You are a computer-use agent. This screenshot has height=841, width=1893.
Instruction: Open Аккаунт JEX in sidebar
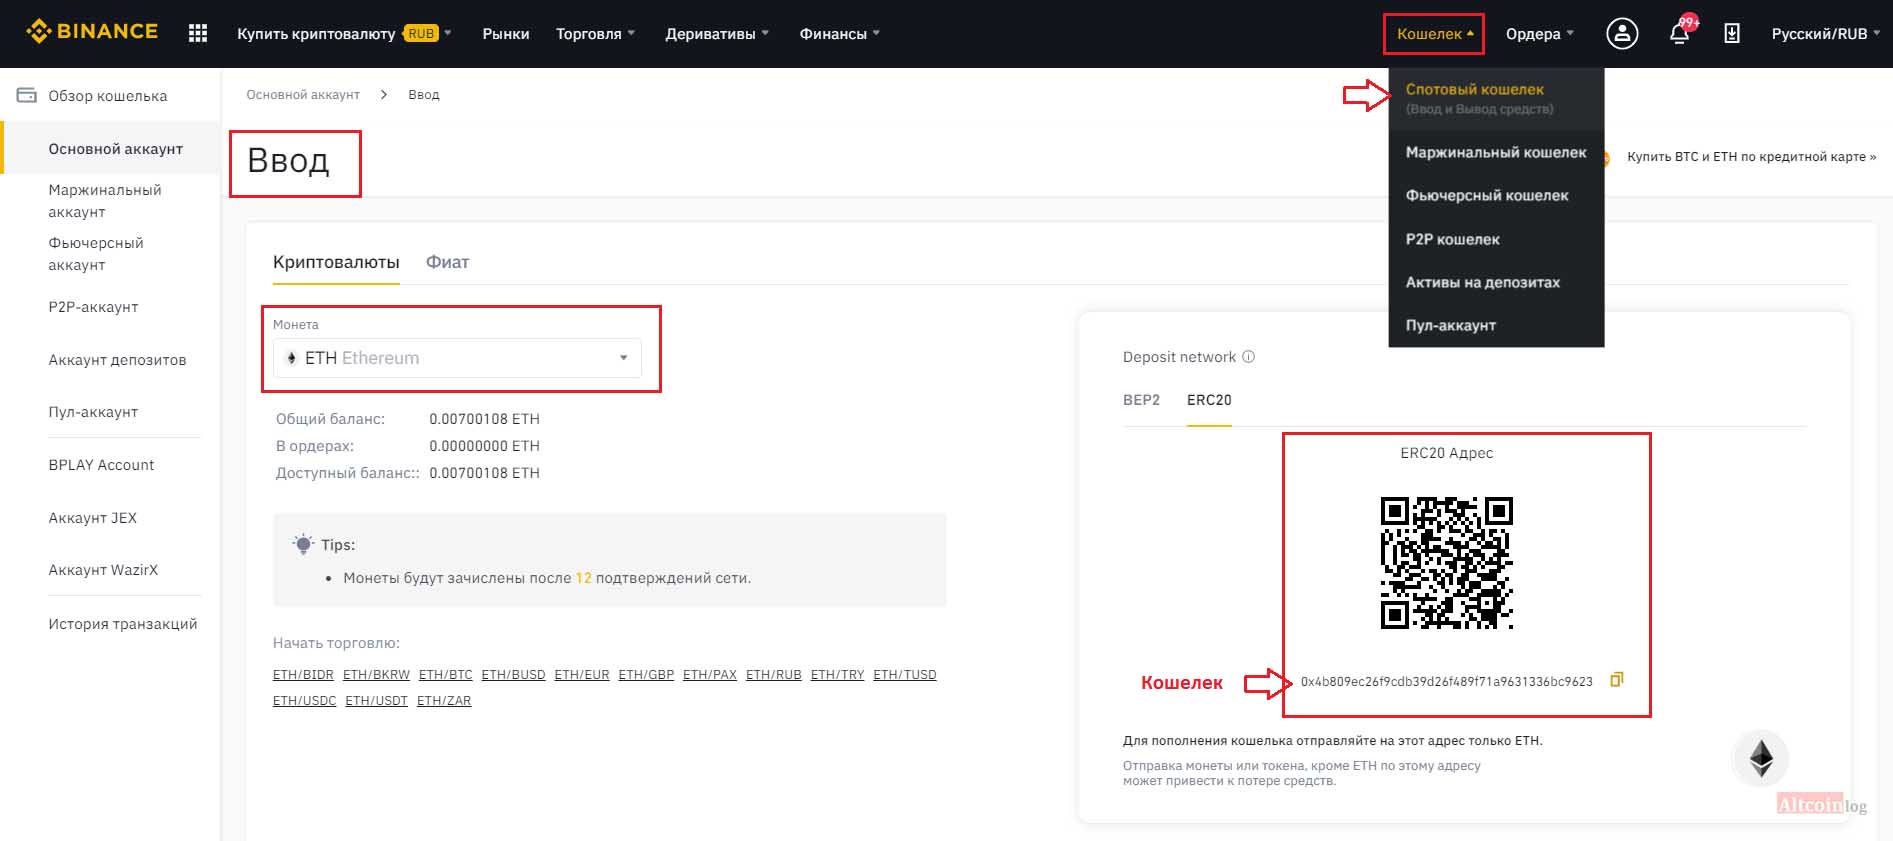point(93,518)
